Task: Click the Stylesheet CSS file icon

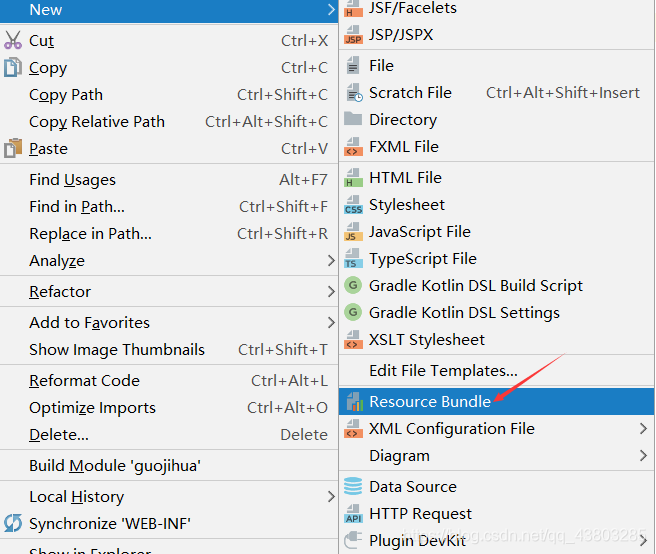Action: click(353, 205)
